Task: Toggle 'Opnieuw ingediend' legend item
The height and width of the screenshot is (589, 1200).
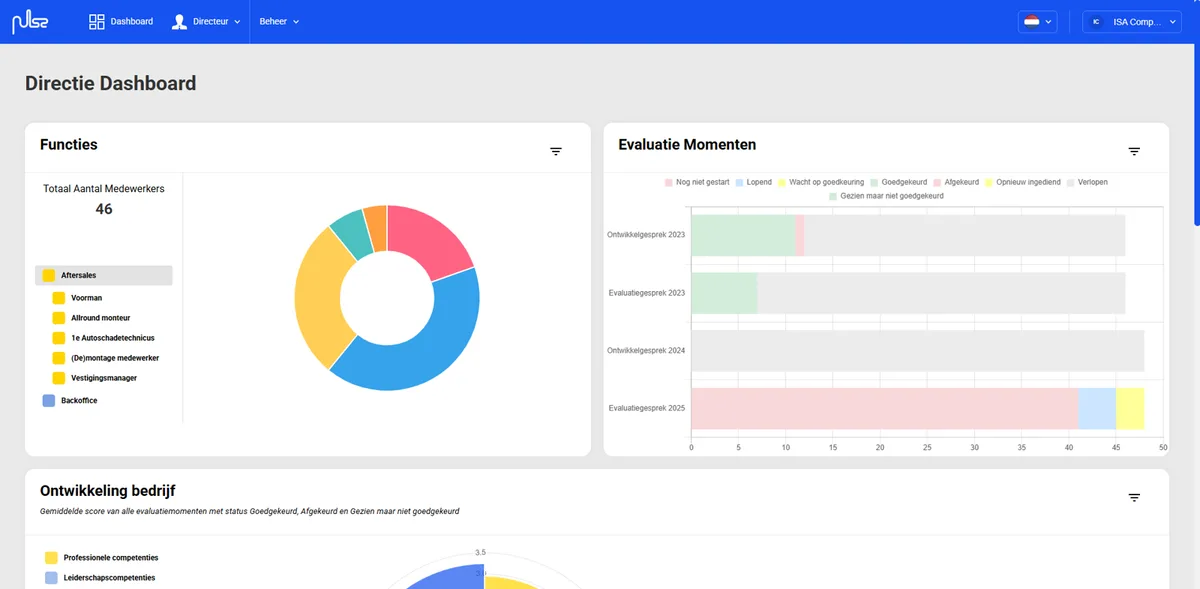Action: click(x=1023, y=183)
